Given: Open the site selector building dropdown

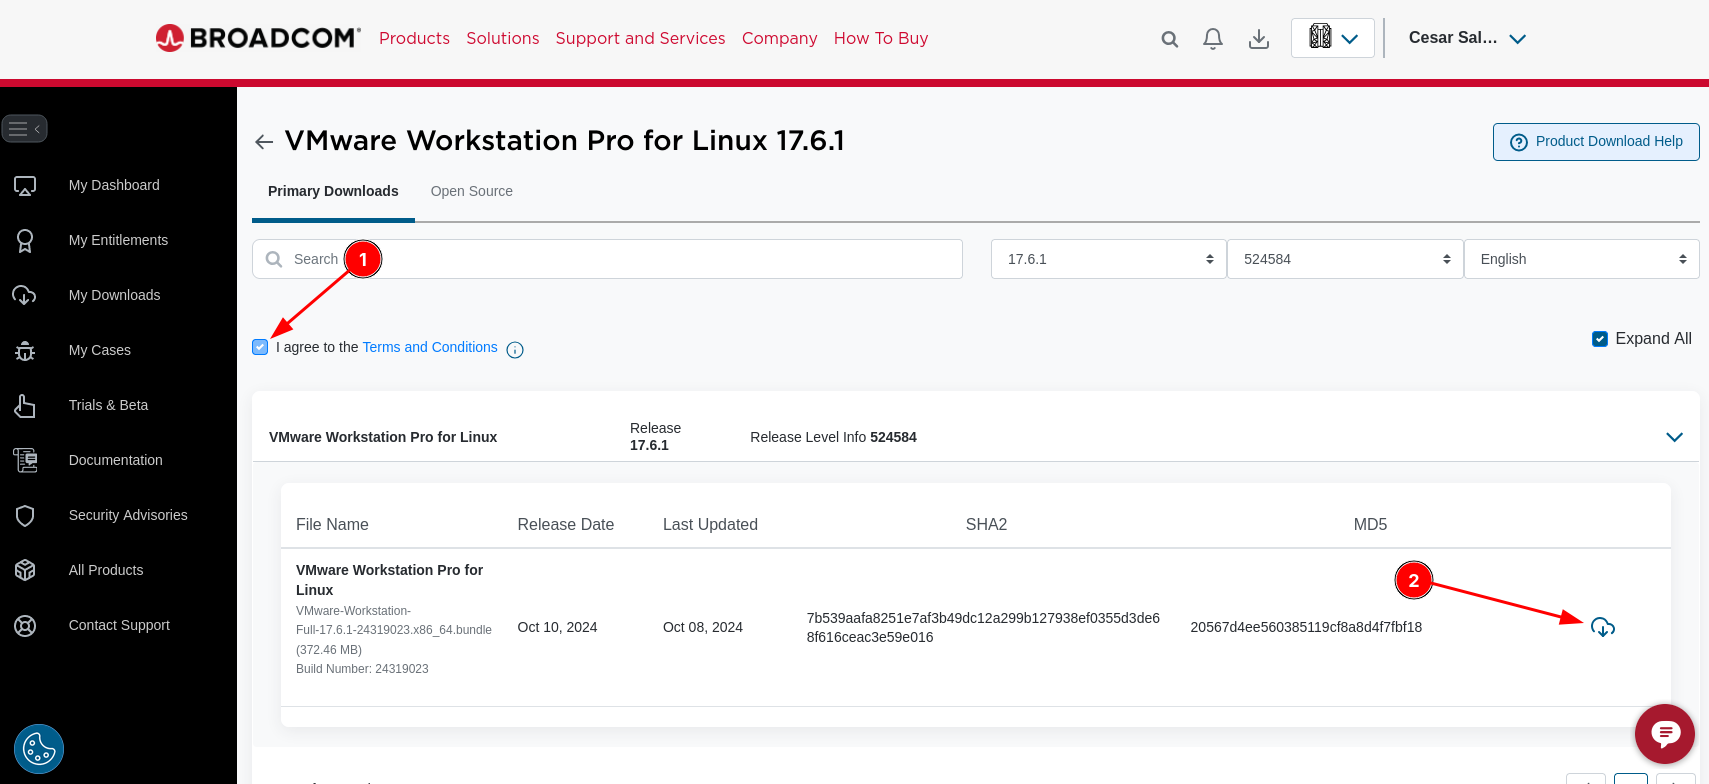Looking at the screenshot, I should (1333, 38).
